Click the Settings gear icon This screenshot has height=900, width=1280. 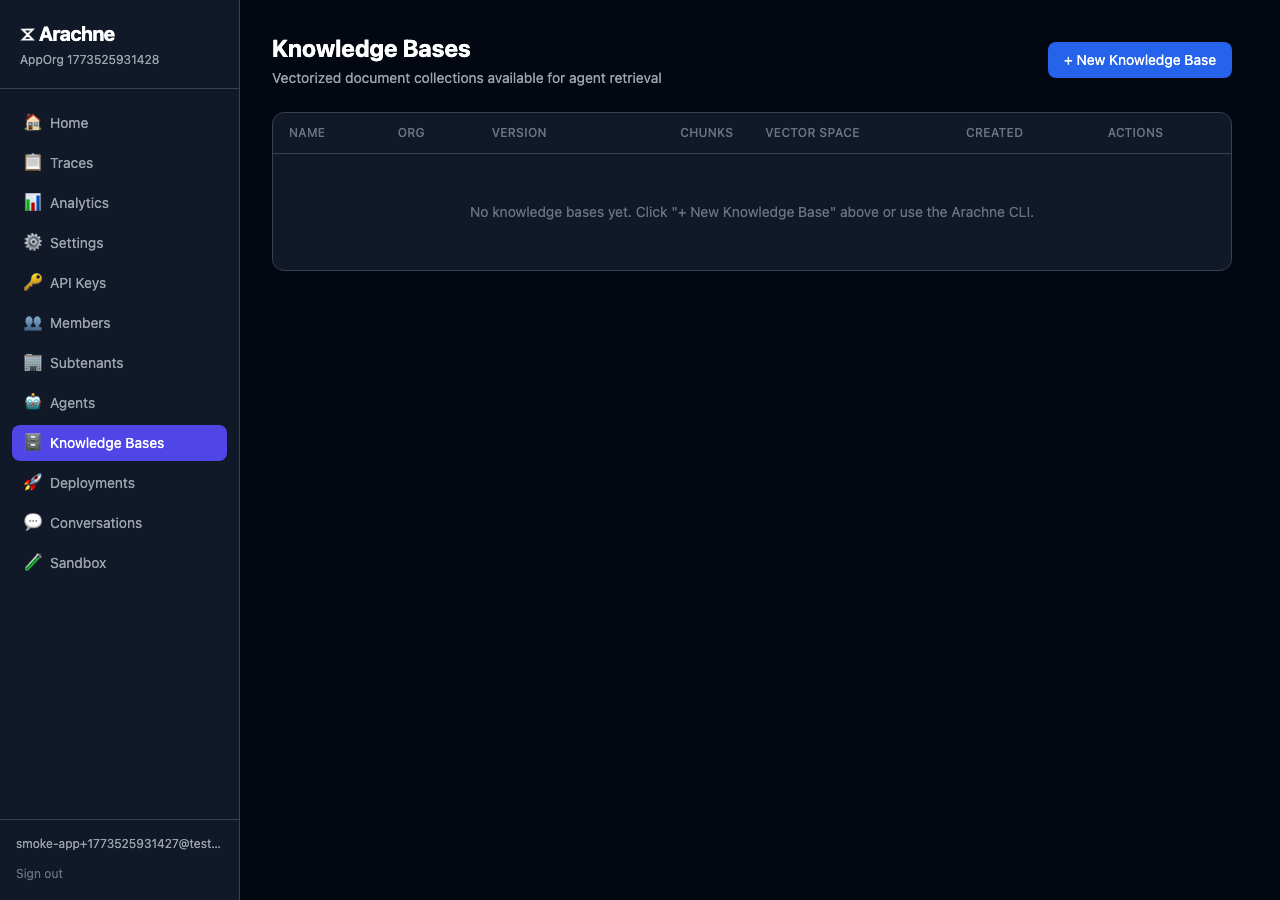click(x=31, y=242)
